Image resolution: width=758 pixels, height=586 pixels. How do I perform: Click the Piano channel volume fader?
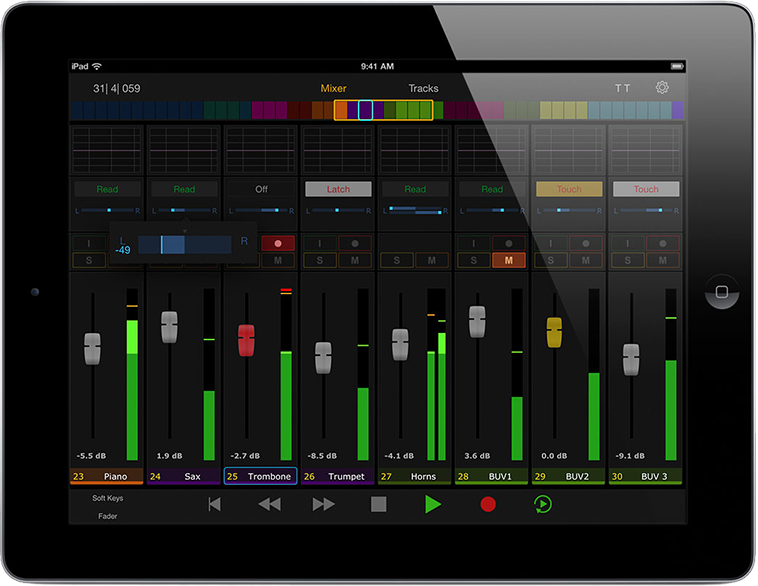[92, 349]
